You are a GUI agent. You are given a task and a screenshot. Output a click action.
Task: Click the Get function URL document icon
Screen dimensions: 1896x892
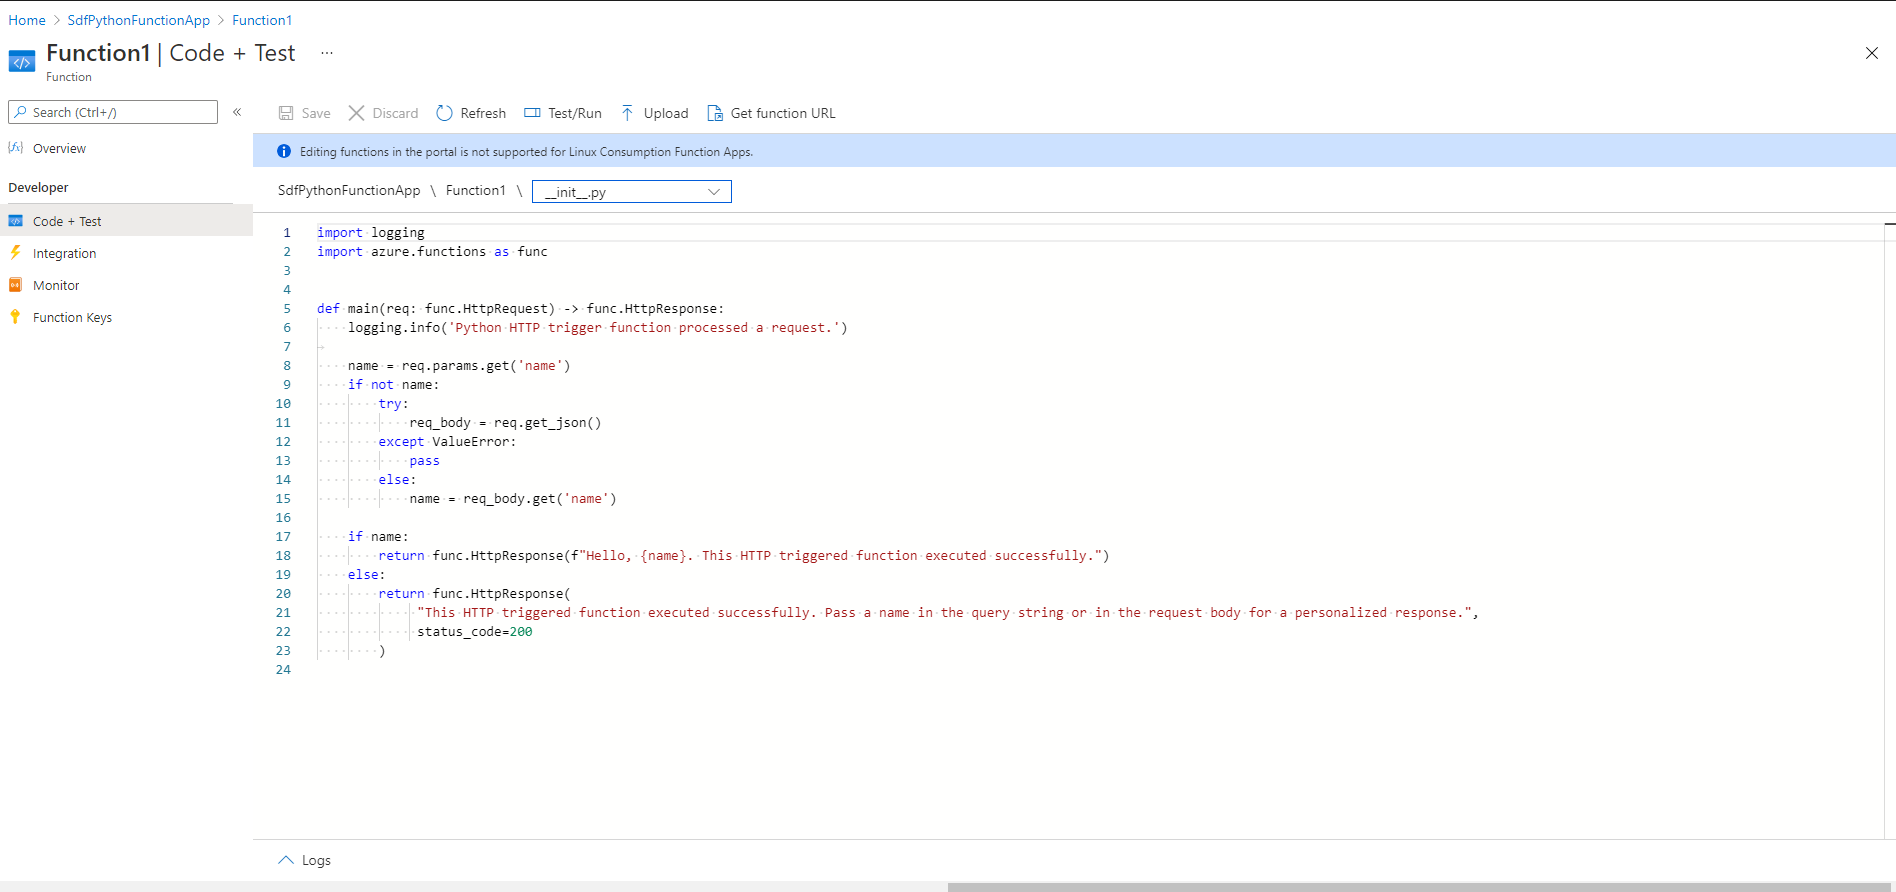tap(715, 113)
